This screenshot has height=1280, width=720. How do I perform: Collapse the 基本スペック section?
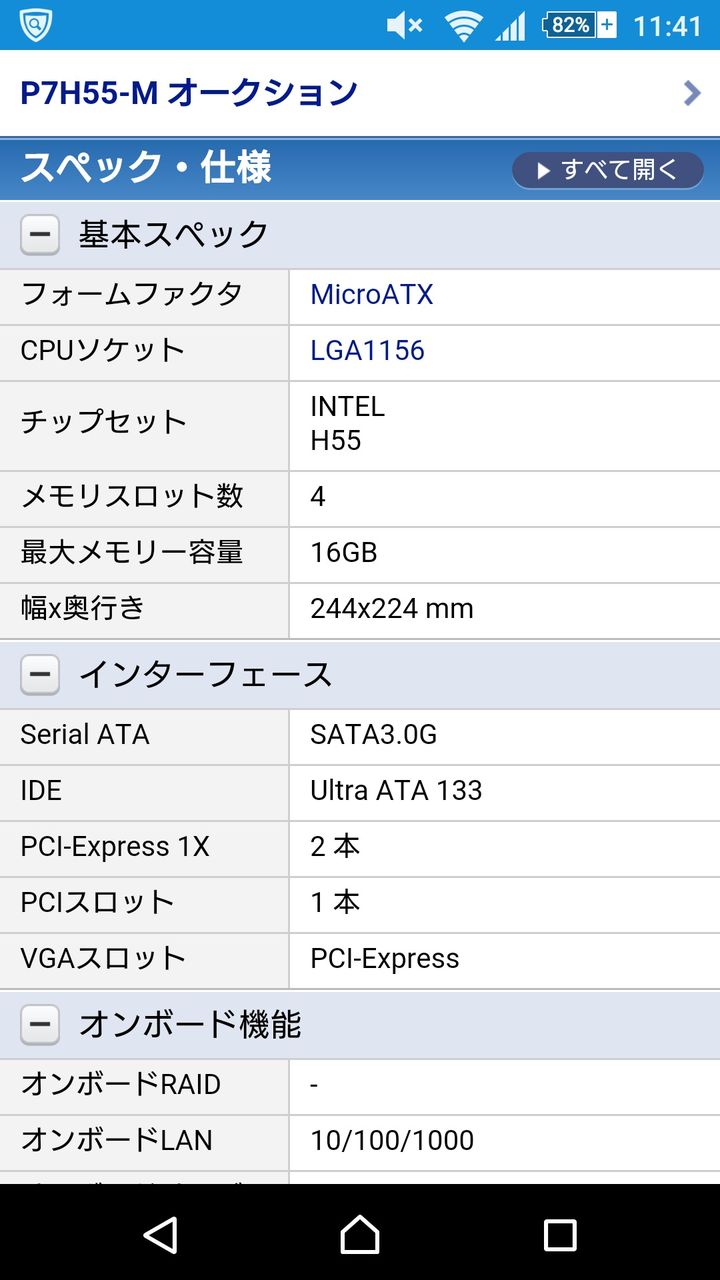pos(40,235)
